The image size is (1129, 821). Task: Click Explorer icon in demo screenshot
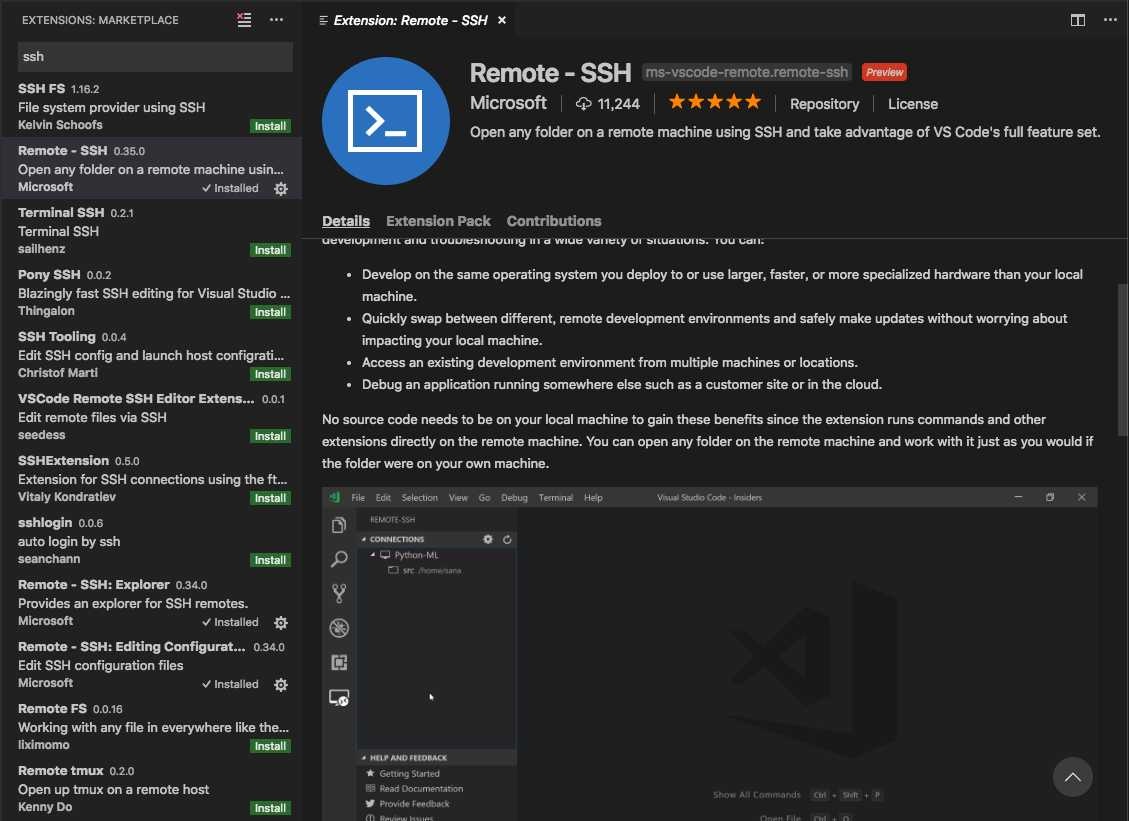[339, 525]
